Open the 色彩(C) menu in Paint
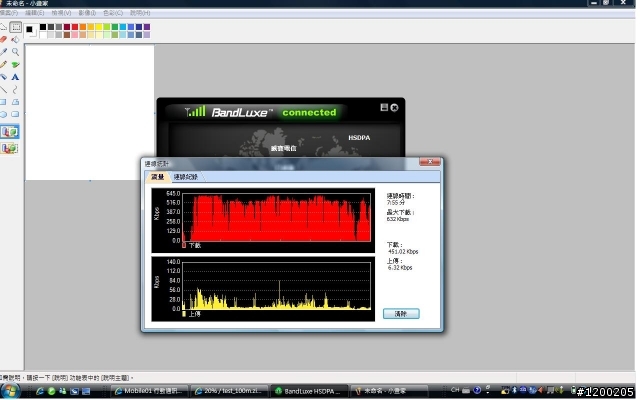This screenshot has height=400, width=640. pyautogui.click(x=113, y=13)
